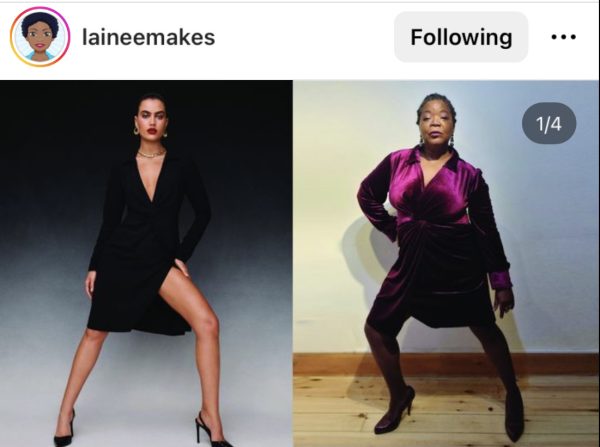Select the right photo of purple velvet dress
Image resolution: width=600 pixels, height=447 pixels.
point(446,263)
